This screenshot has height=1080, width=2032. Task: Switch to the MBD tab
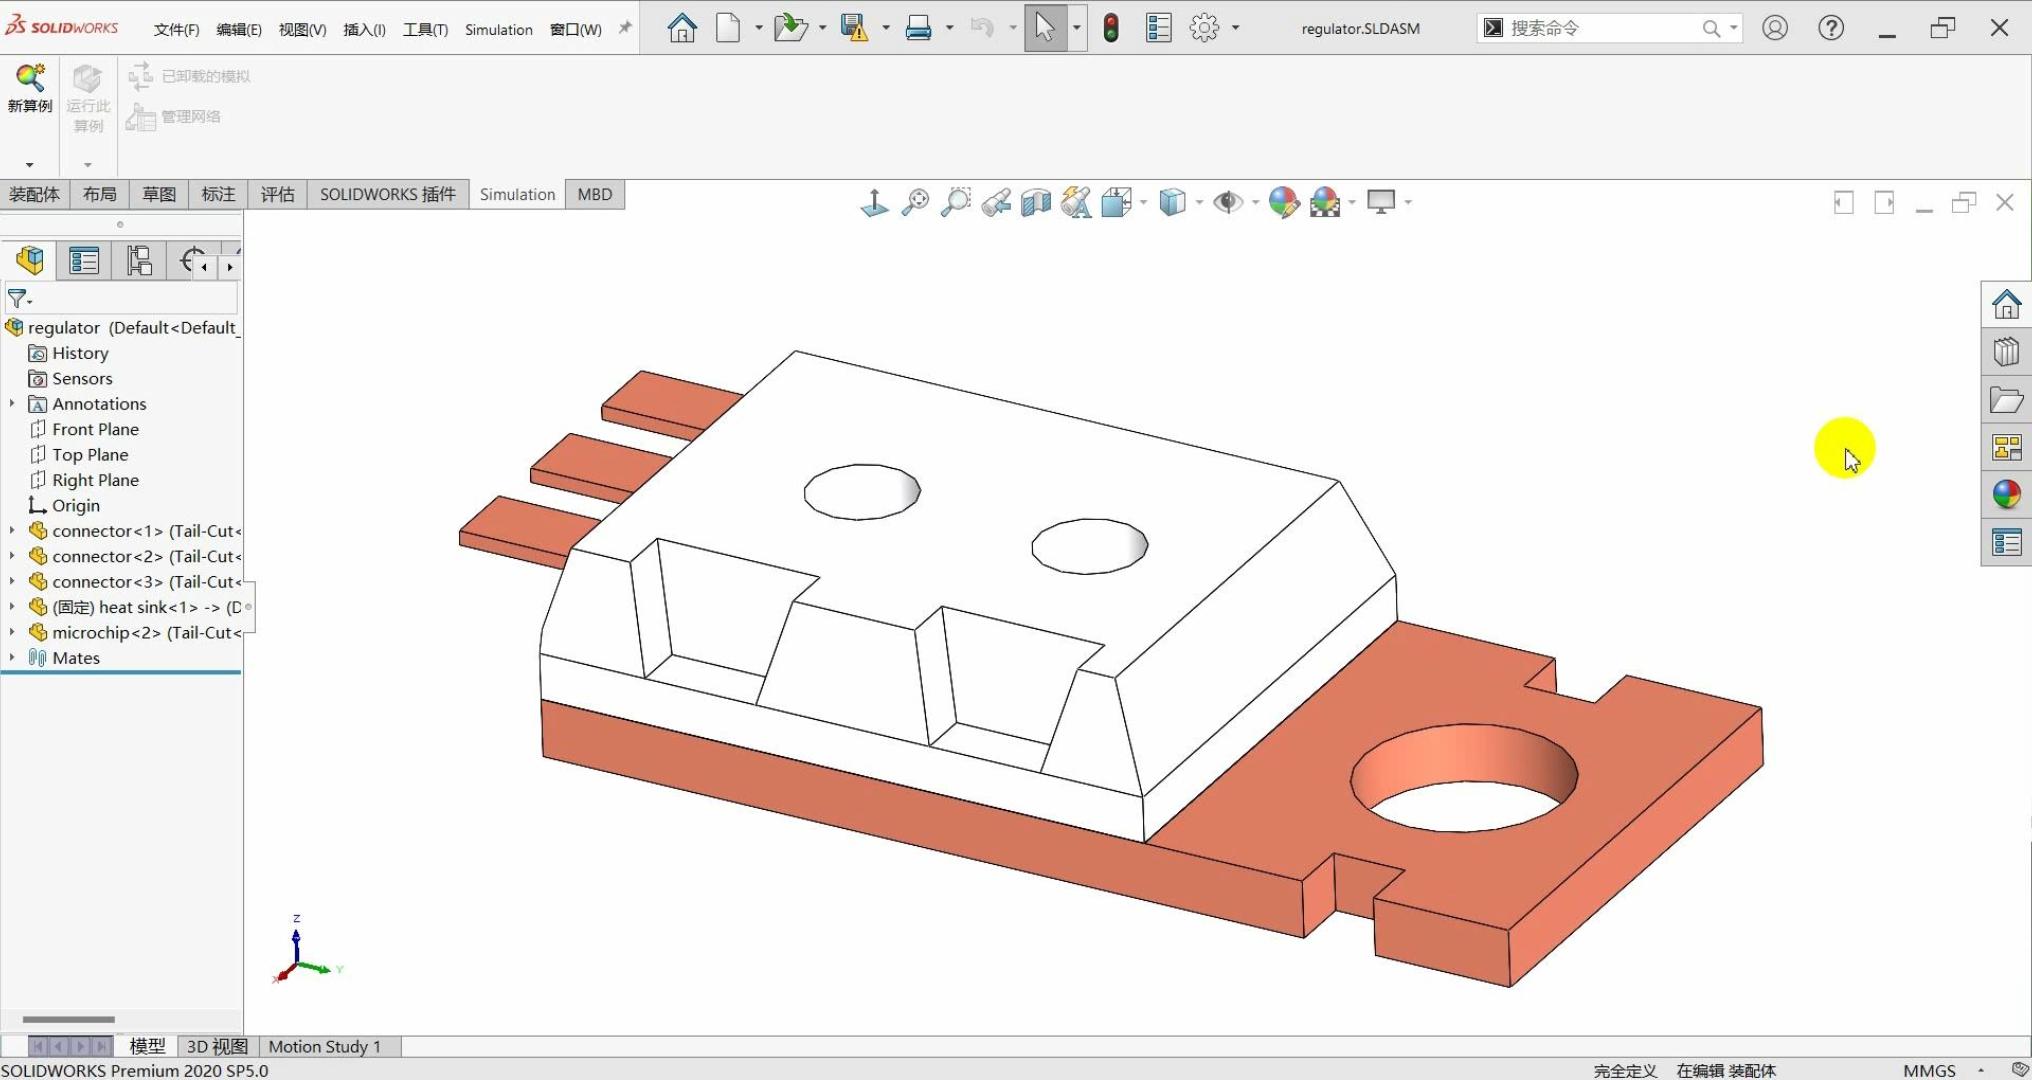(x=594, y=194)
